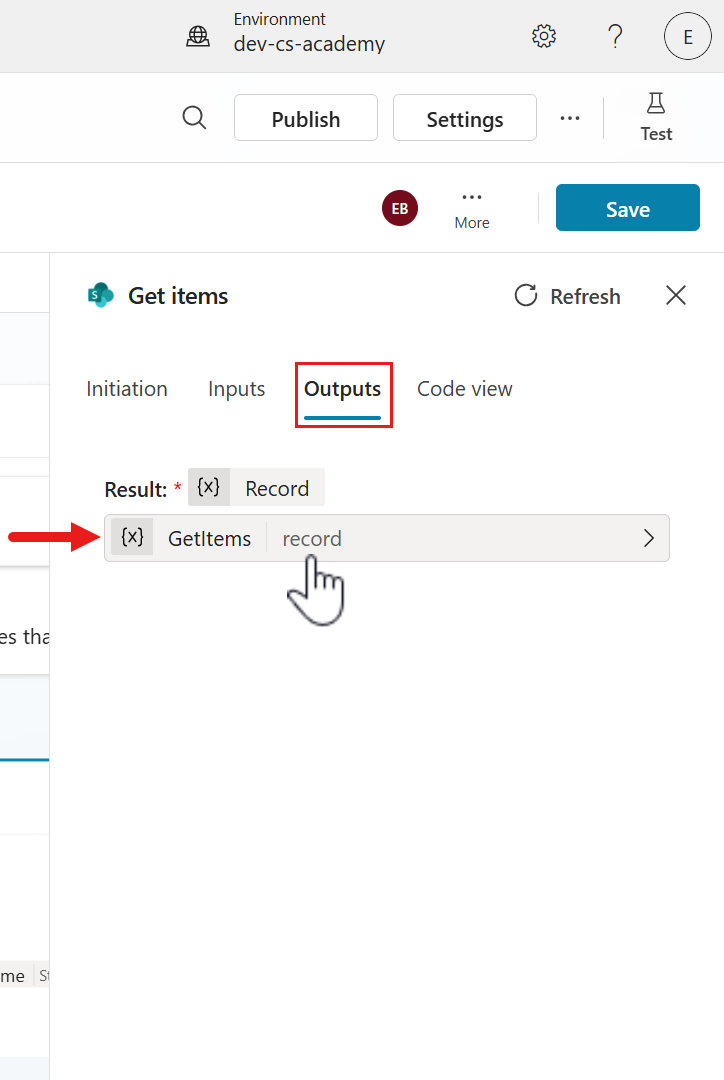Switch to the Initiation tab
The height and width of the screenshot is (1080, 724).
click(127, 389)
